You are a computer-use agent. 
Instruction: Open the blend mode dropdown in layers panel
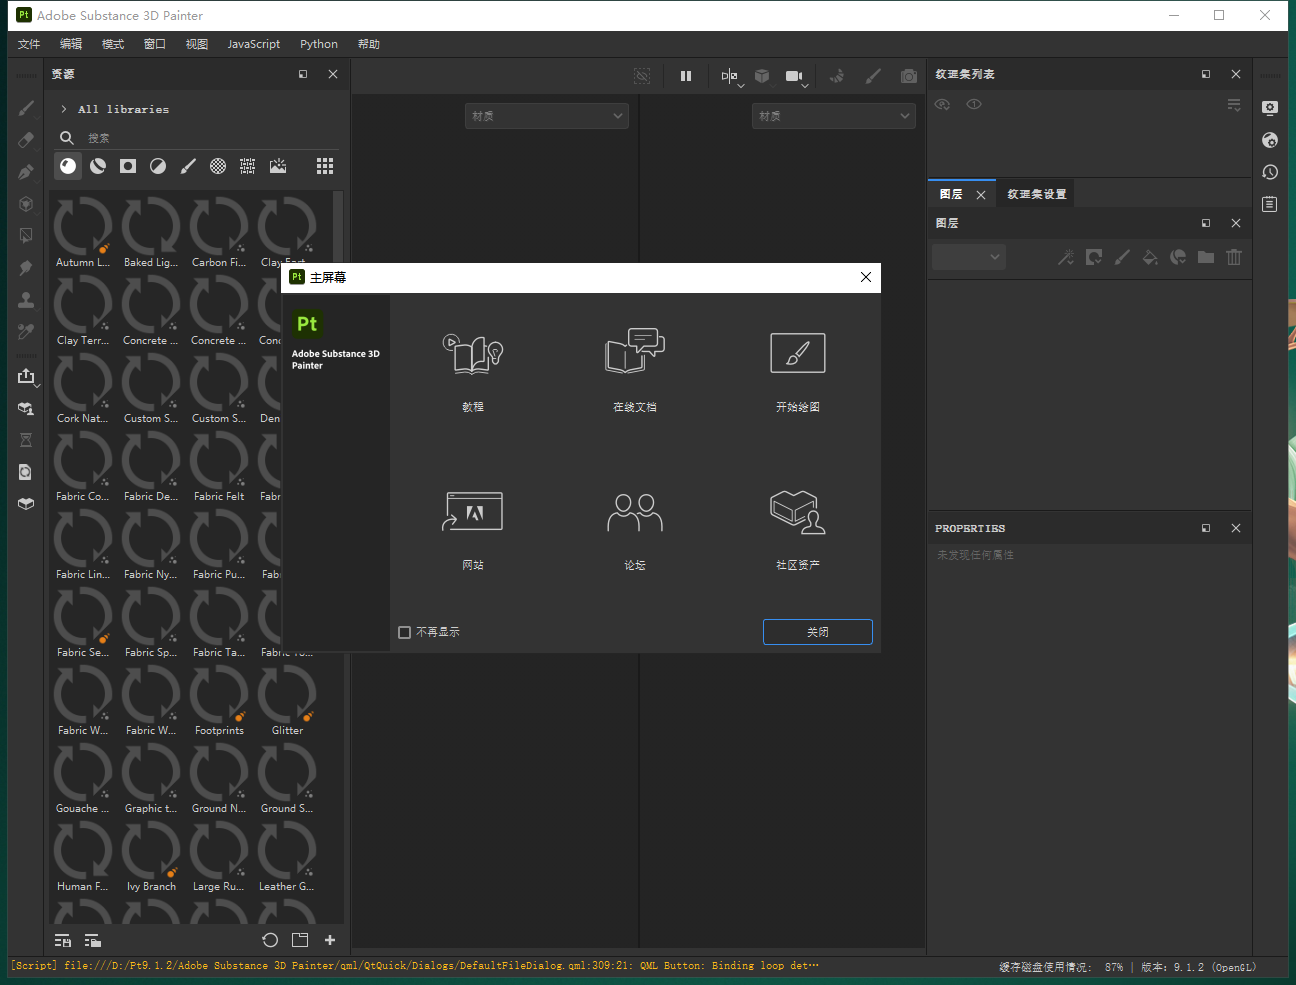pyautogui.click(x=969, y=257)
